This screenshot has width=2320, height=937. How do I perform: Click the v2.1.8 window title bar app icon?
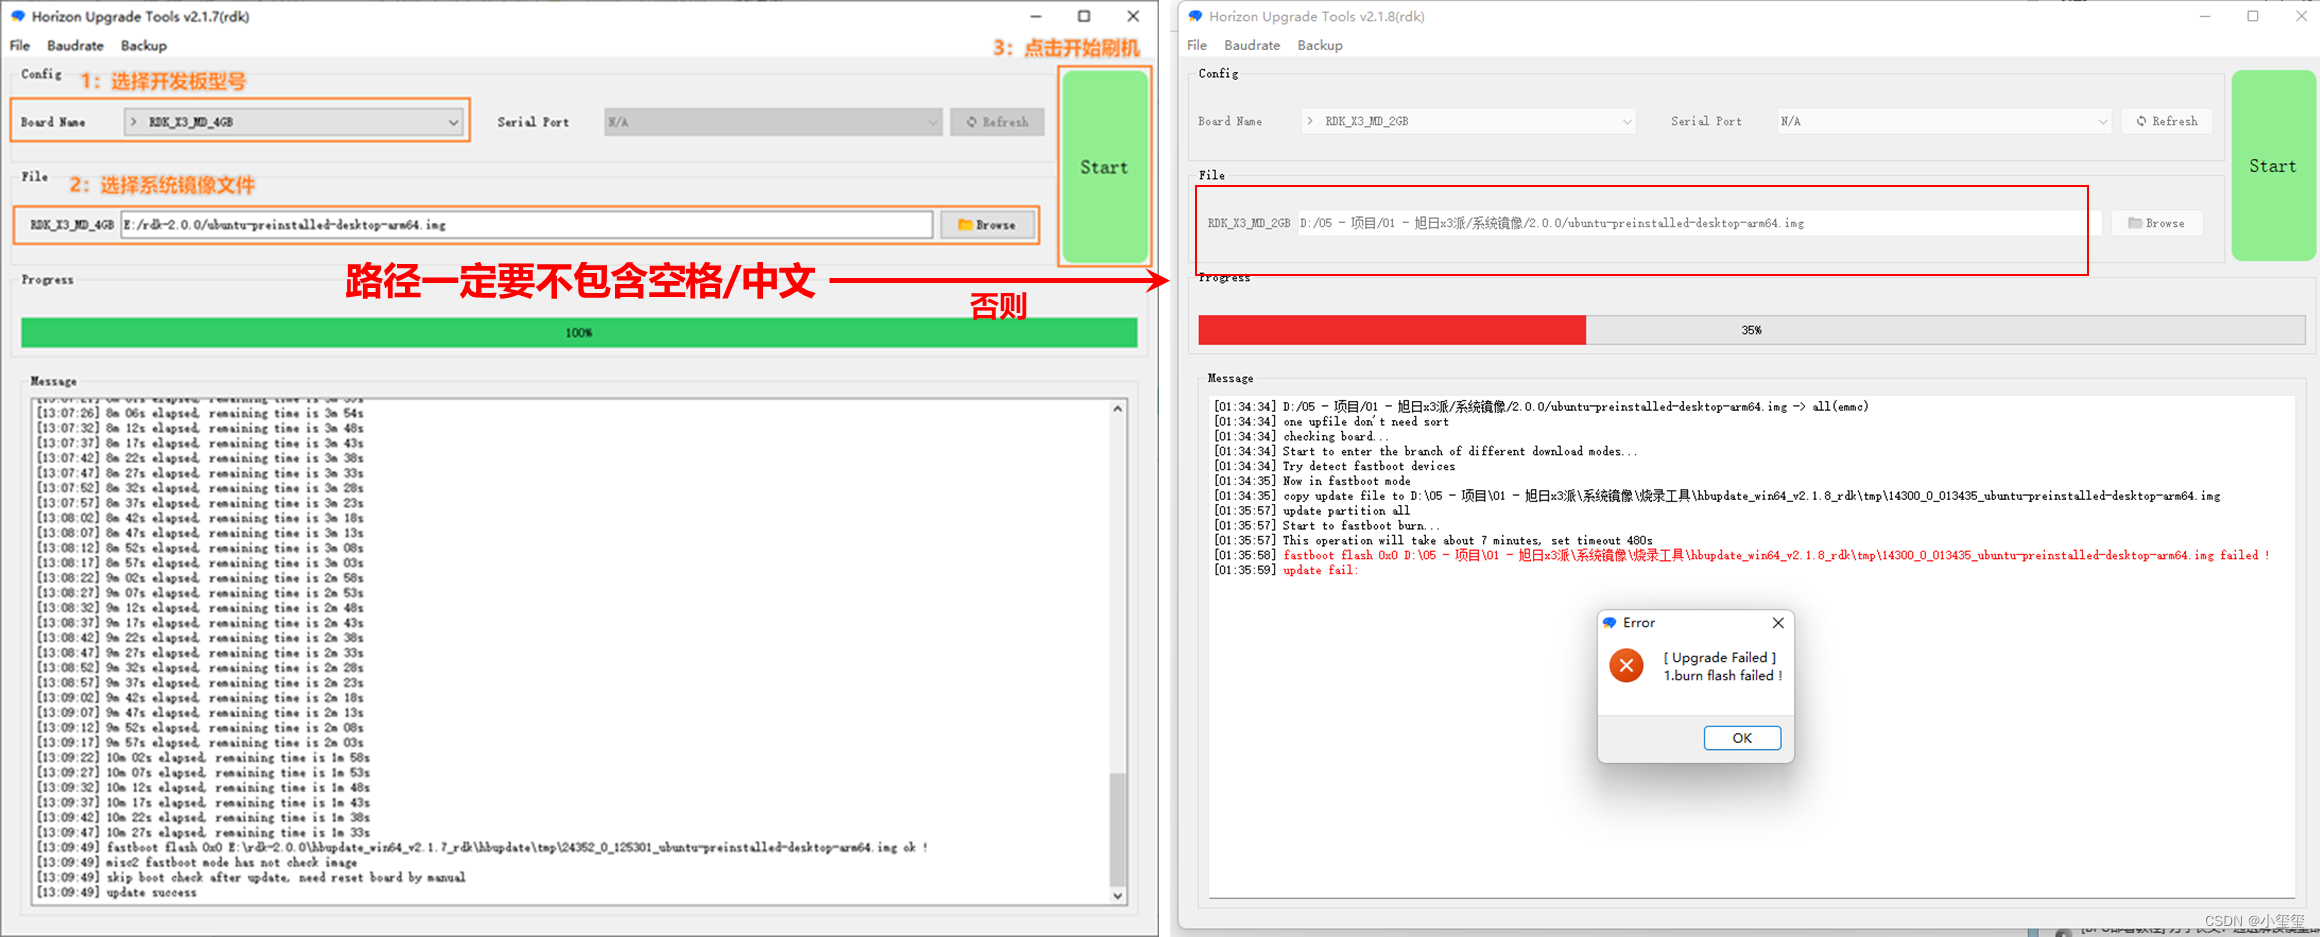pos(1195,16)
